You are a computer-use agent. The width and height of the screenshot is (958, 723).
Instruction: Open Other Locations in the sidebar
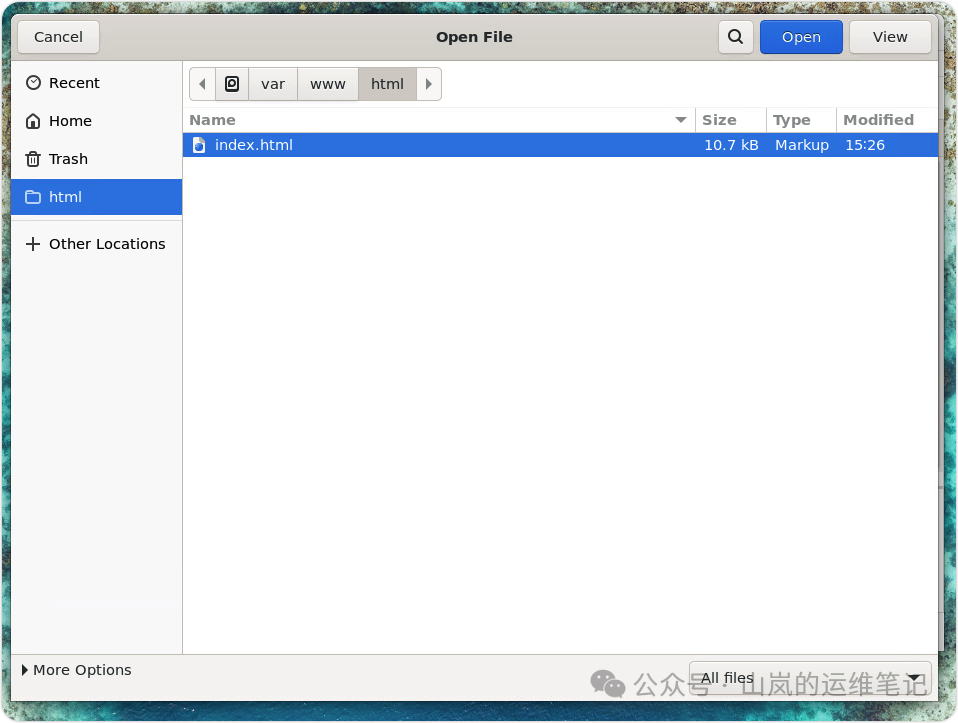pos(97,244)
